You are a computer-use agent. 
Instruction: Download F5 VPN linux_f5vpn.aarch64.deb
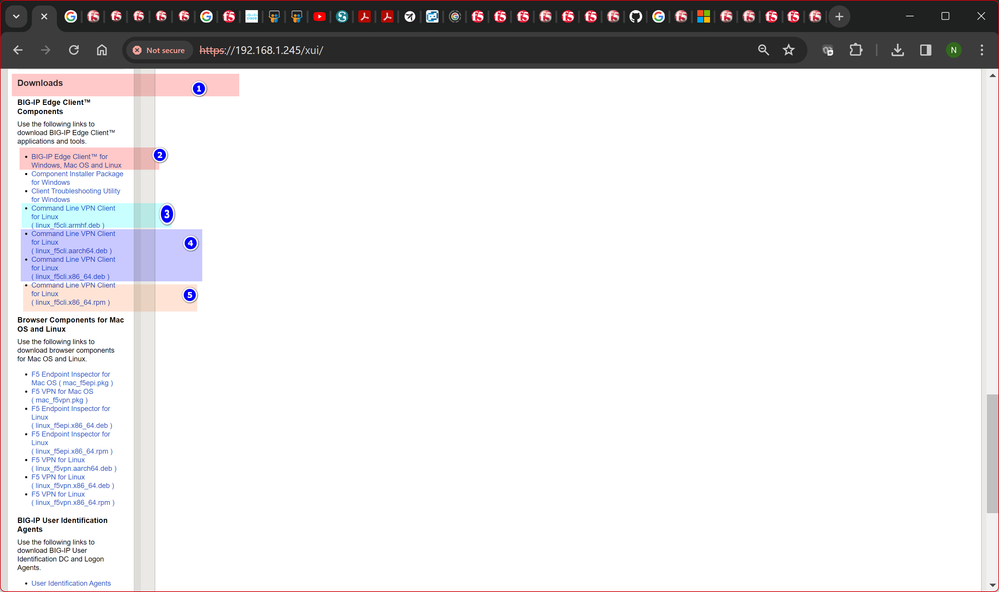pos(74,464)
